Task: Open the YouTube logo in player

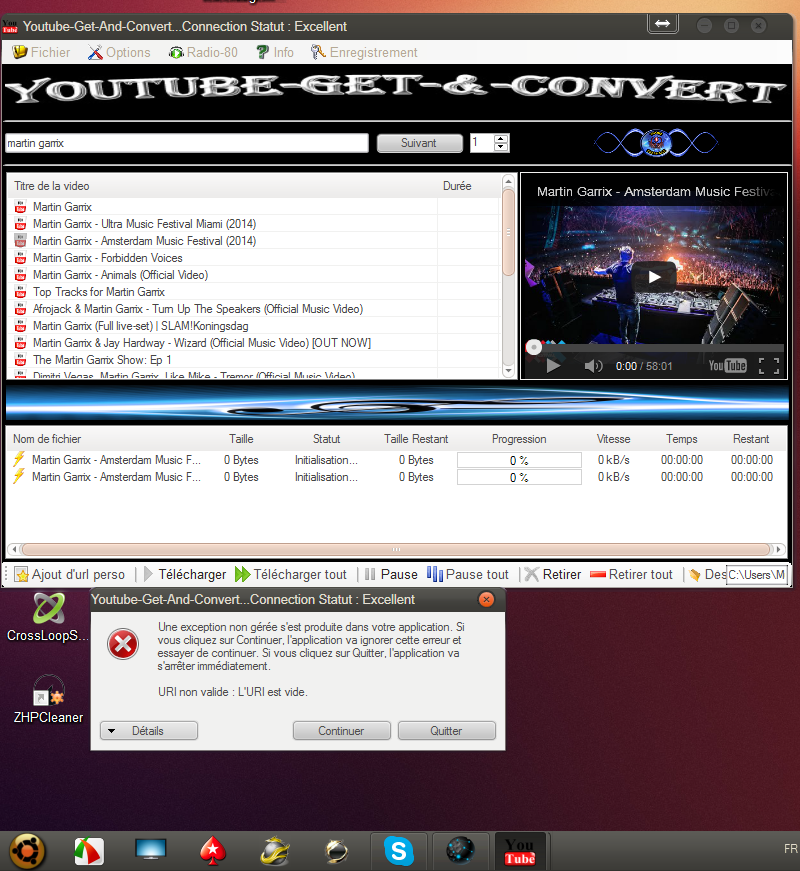Action: pyautogui.click(x=727, y=366)
